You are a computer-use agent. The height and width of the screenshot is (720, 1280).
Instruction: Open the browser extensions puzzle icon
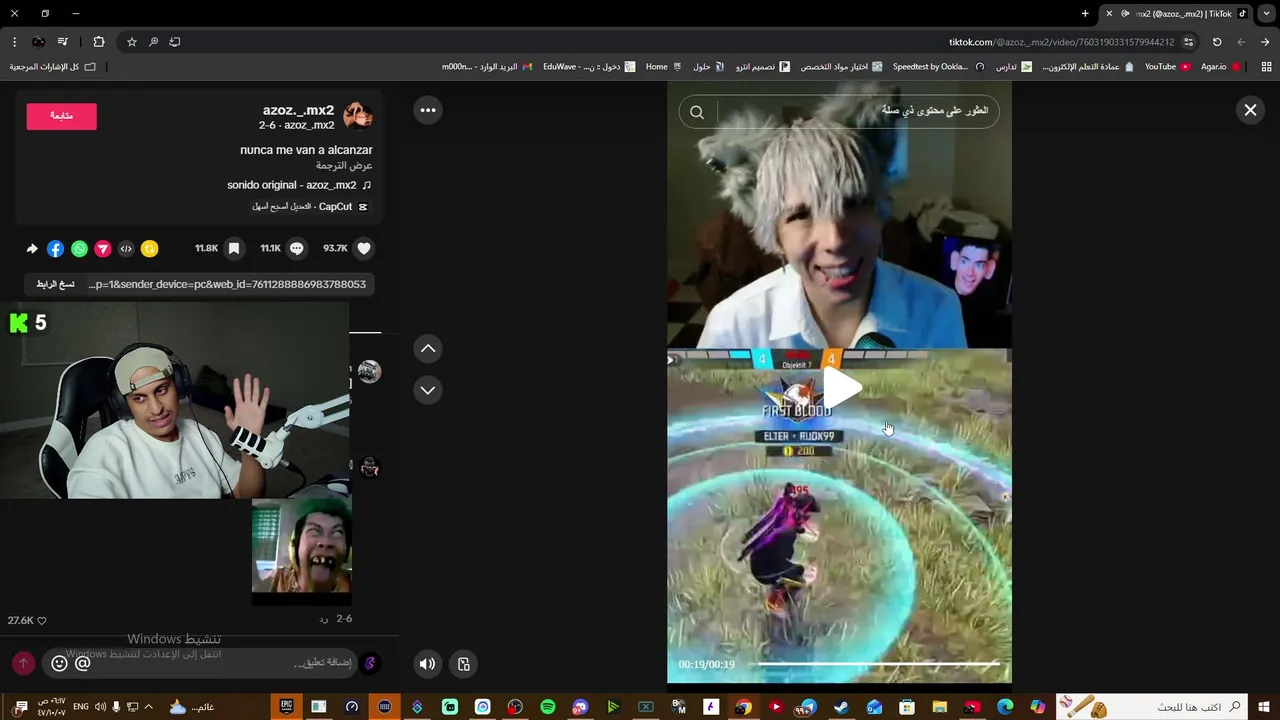98,42
